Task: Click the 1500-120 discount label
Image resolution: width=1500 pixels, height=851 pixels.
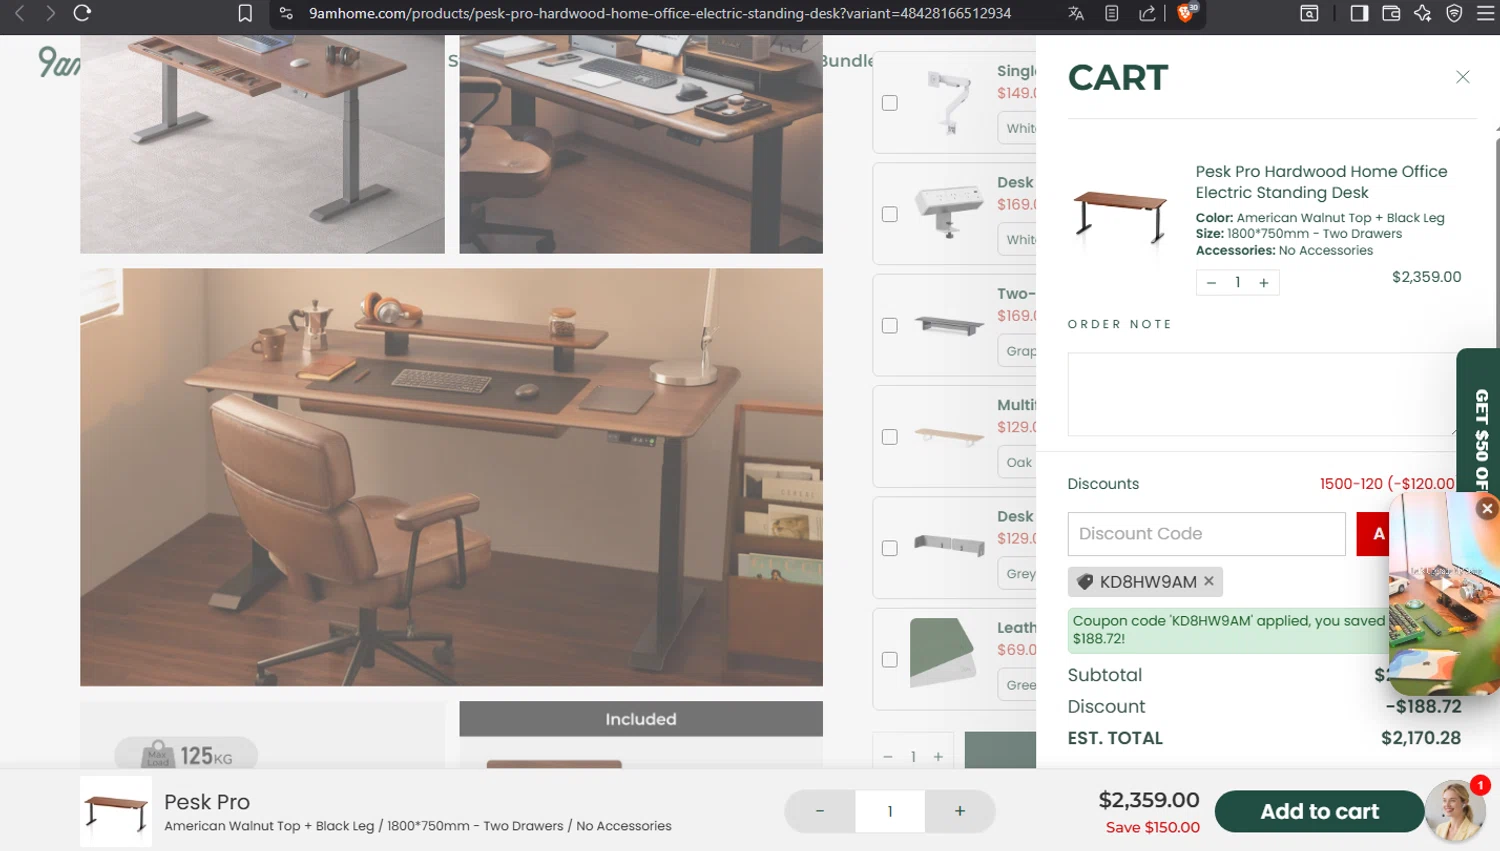Action: point(1388,484)
